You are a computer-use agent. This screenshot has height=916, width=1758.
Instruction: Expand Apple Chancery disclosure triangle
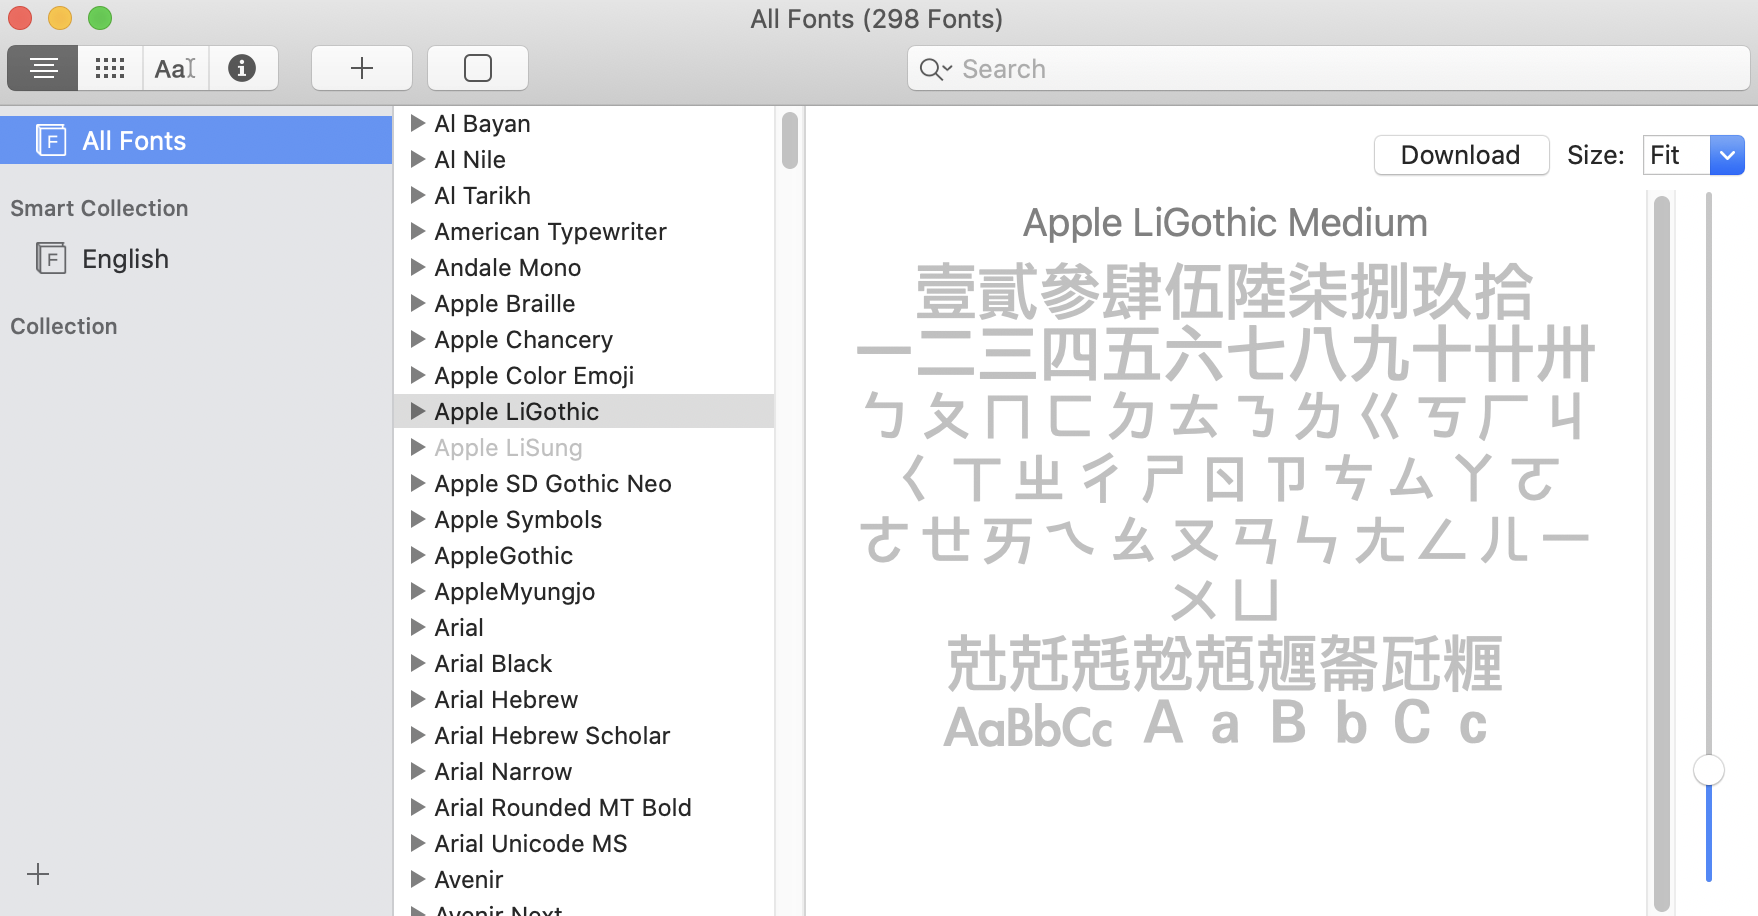(x=418, y=339)
